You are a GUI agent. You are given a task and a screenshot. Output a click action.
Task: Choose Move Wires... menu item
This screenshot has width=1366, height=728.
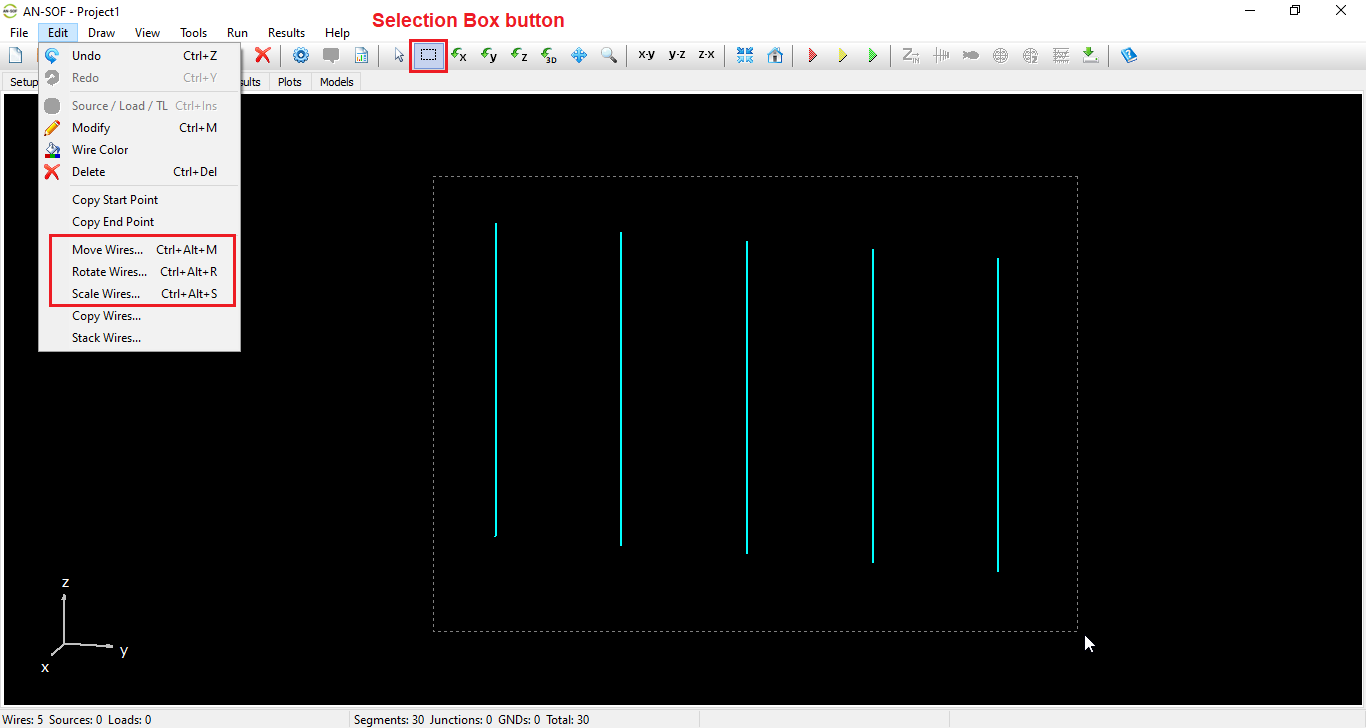[139, 250]
